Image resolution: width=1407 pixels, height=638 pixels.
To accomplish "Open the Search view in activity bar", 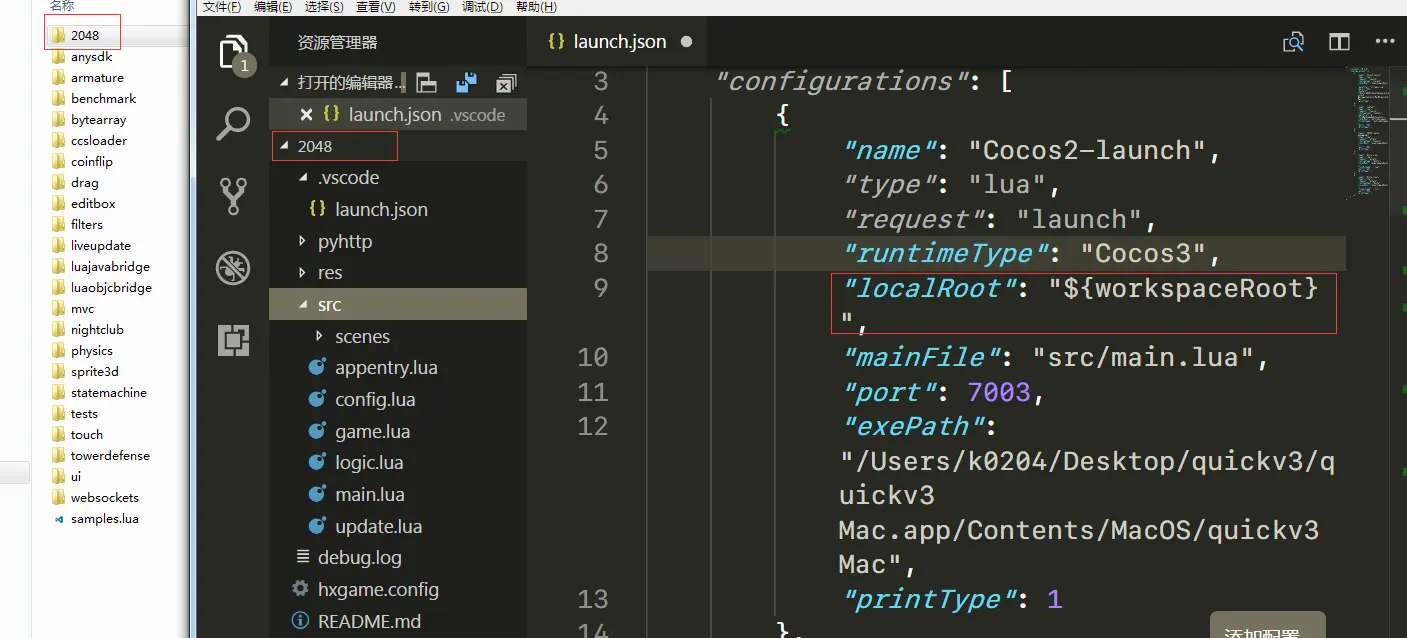I will click(233, 124).
